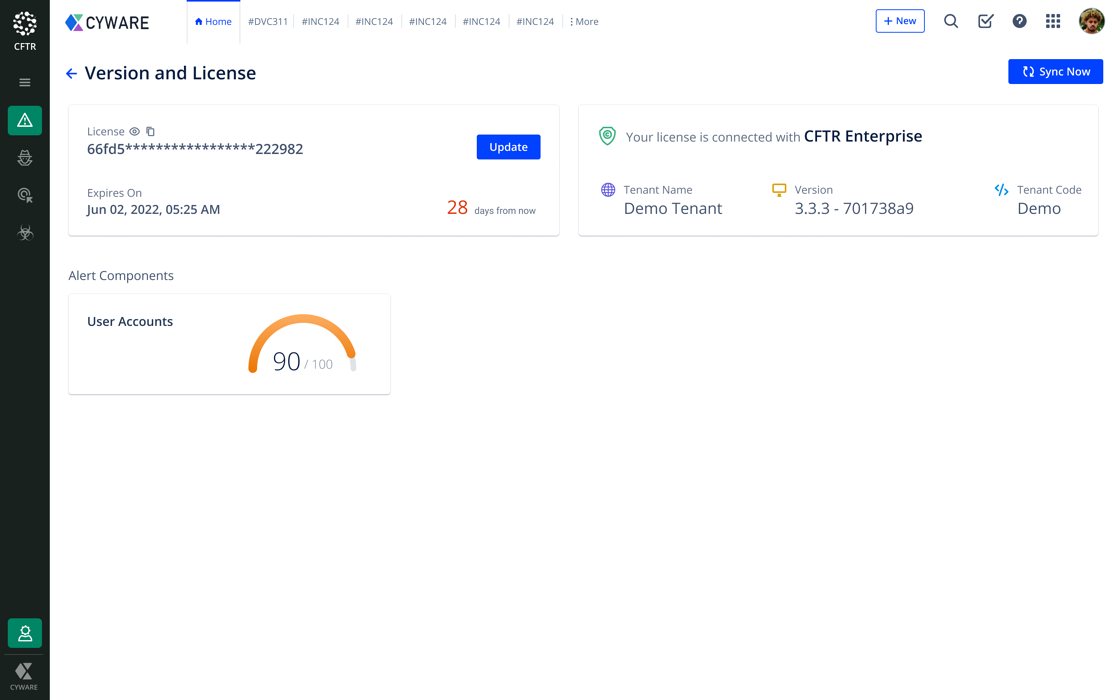Open the apps grid launcher

pos(1053,21)
